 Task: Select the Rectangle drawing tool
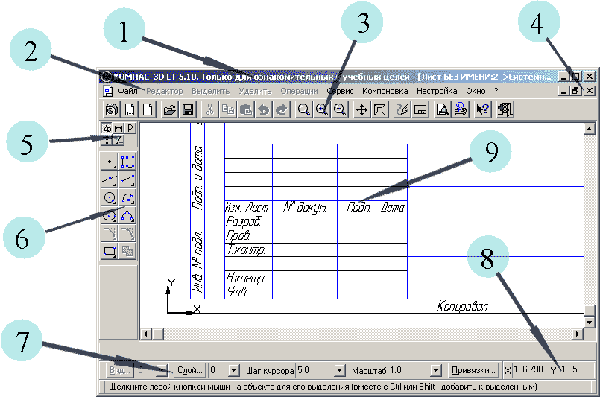point(109,252)
